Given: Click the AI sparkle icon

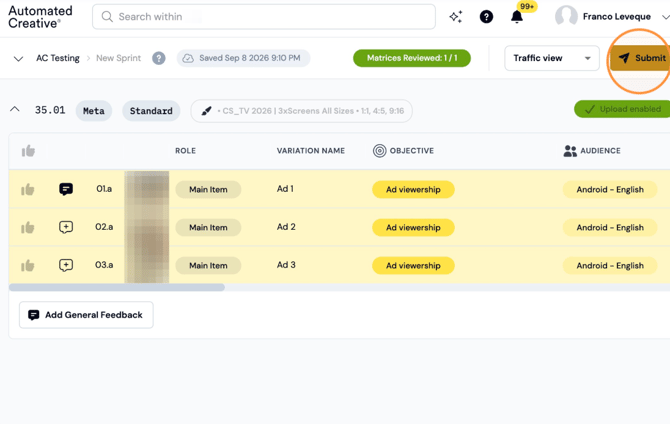Looking at the screenshot, I should (x=455, y=17).
